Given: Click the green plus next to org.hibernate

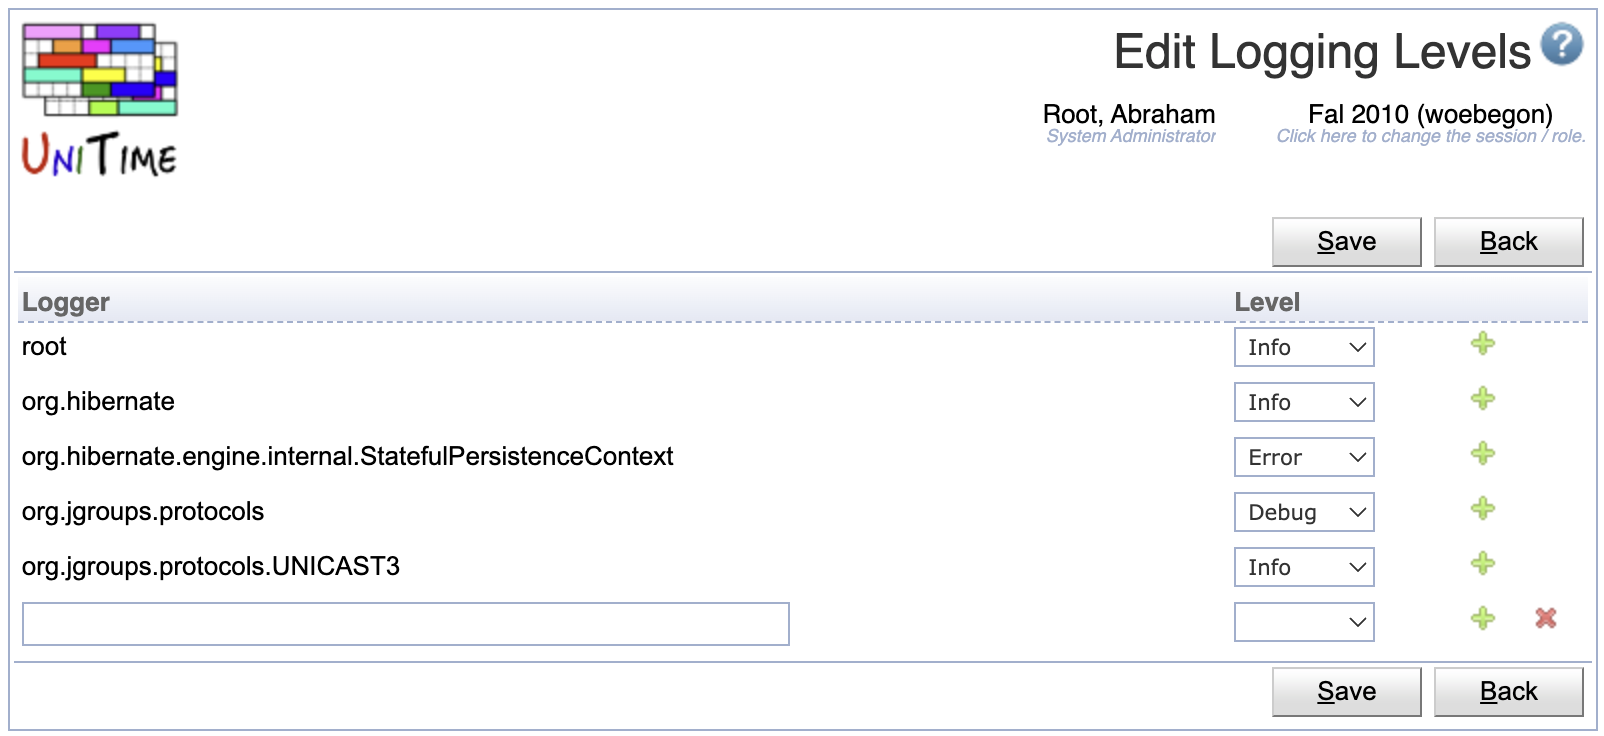Looking at the screenshot, I should [1483, 399].
